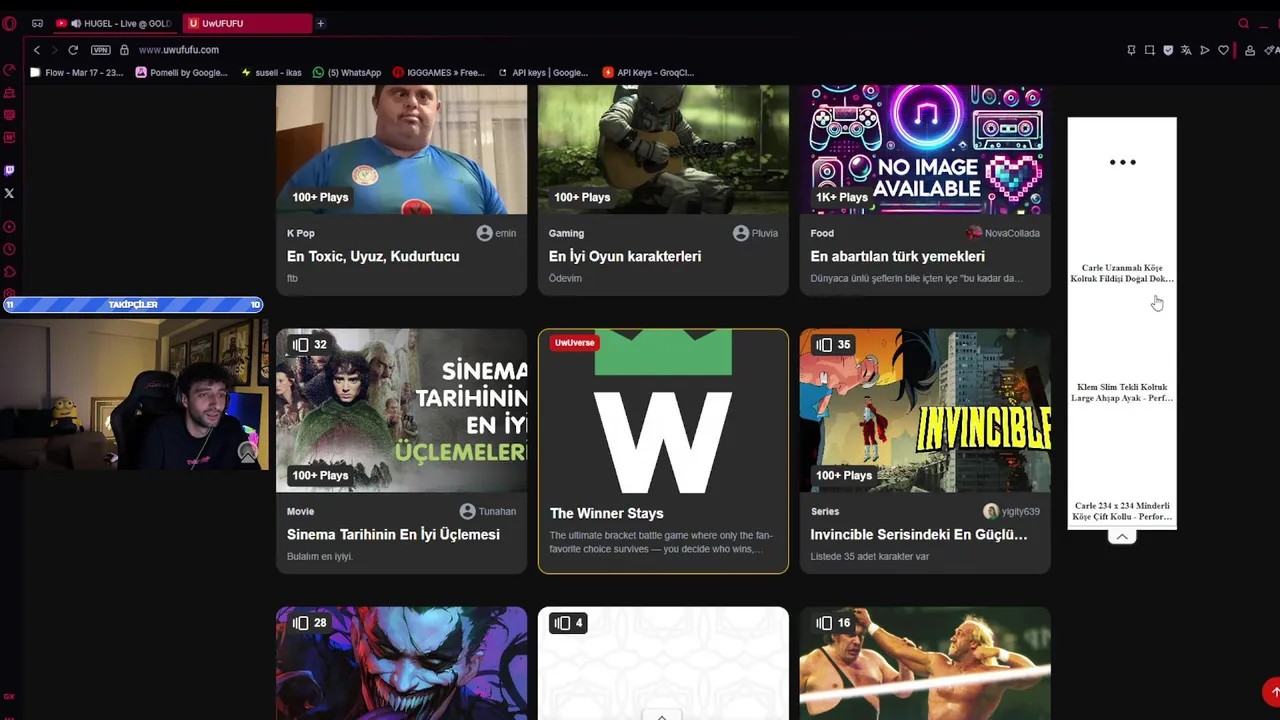Open the yigity639 author profile
The image size is (1280, 720).
(1011, 511)
